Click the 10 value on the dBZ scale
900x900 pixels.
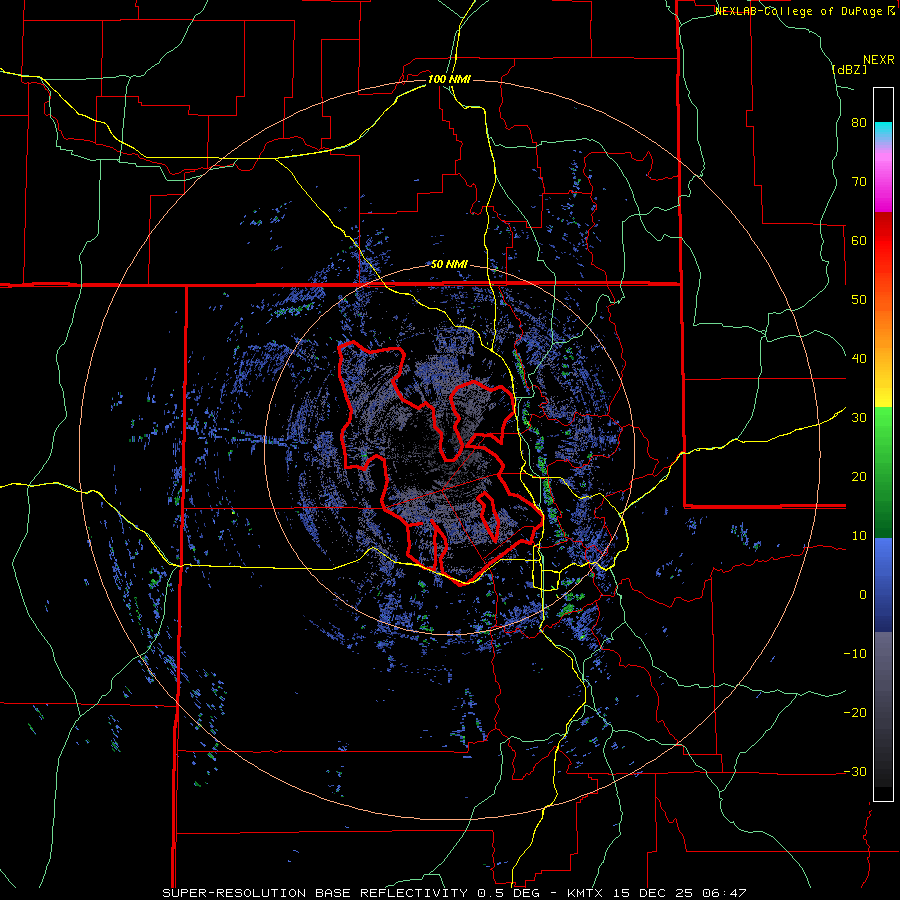(x=859, y=536)
